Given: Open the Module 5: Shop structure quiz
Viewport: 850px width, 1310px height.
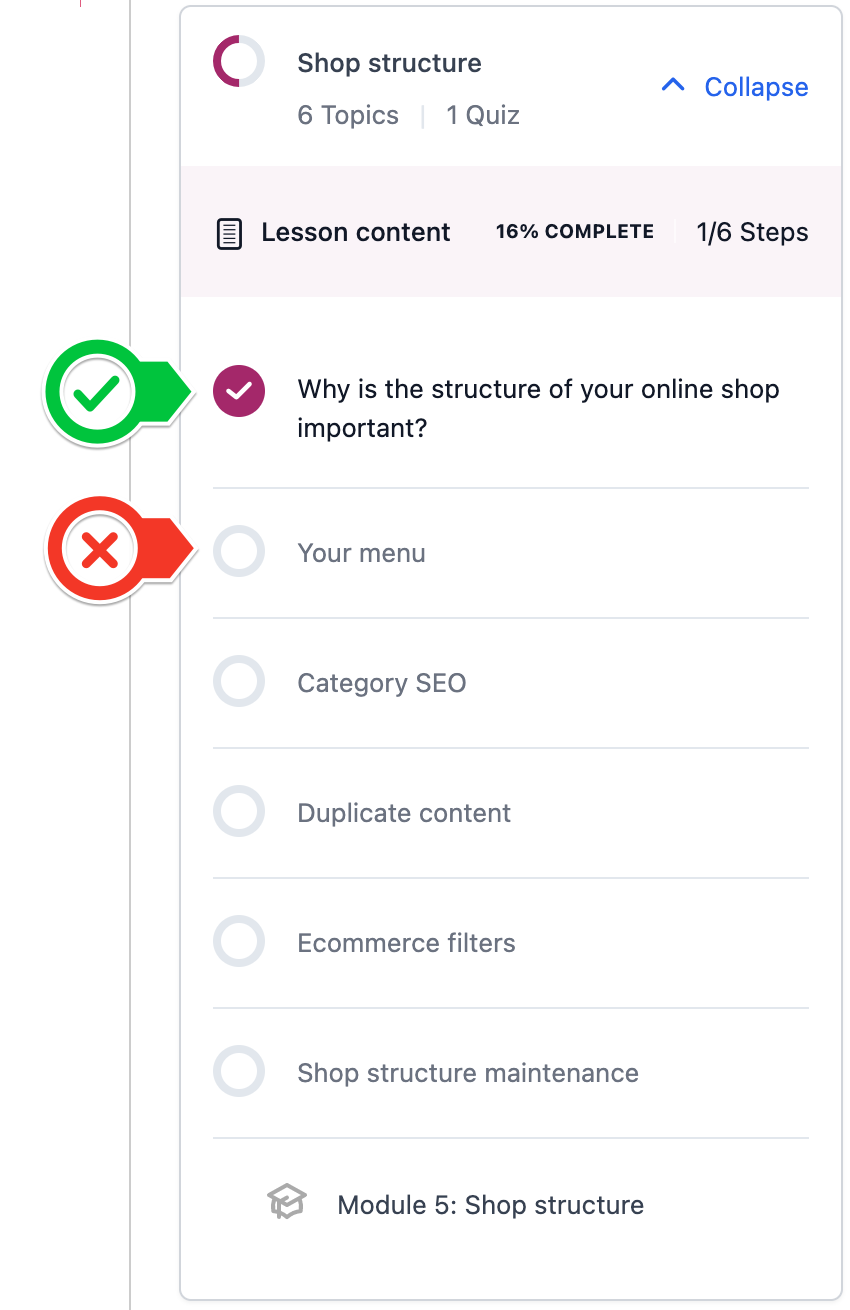Looking at the screenshot, I should click(x=490, y=1204).
